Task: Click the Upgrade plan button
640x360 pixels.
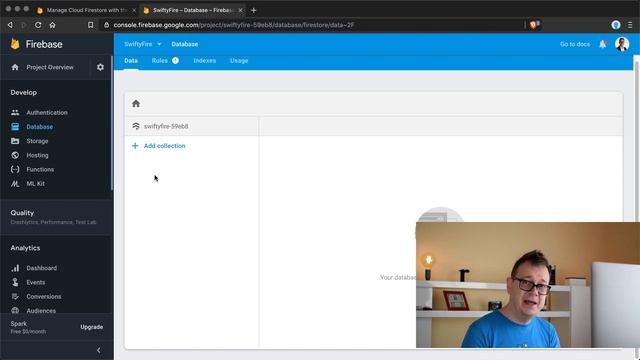Action: point(91,327)
